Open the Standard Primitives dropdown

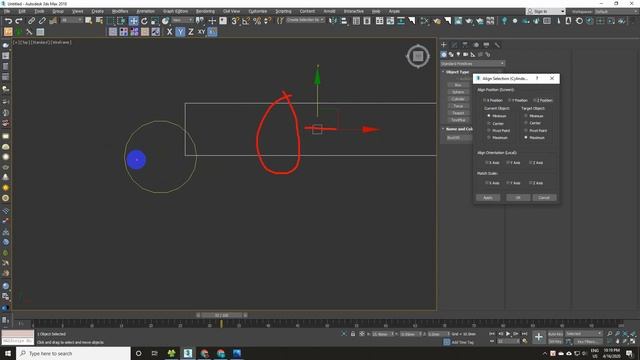(x=472, y=64)
